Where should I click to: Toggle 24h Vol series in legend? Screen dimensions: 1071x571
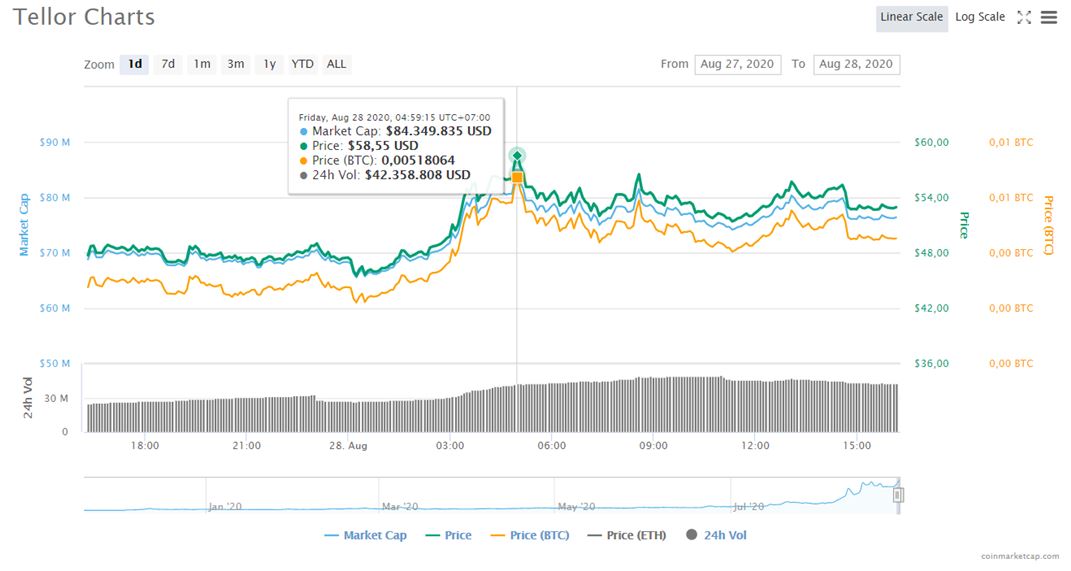(x=717, y=535)
